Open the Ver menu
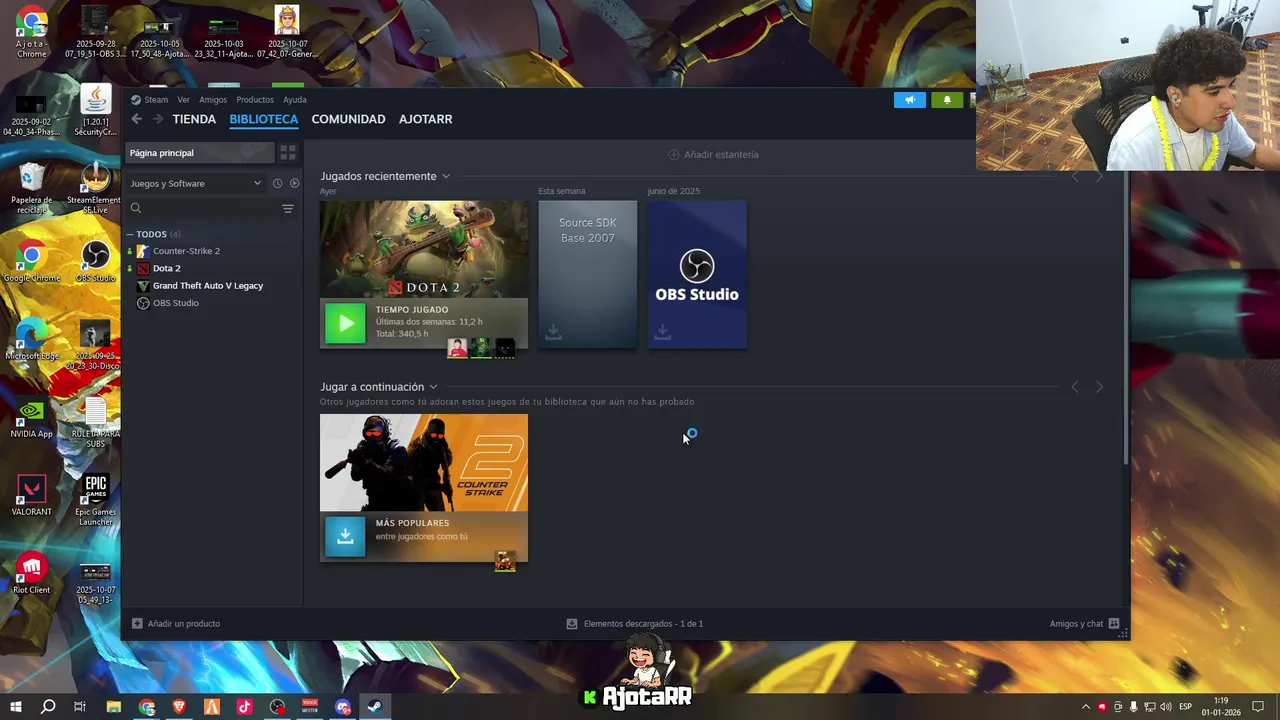The width and height of the screenshot is (1280, 720). [x=183, y=100]
